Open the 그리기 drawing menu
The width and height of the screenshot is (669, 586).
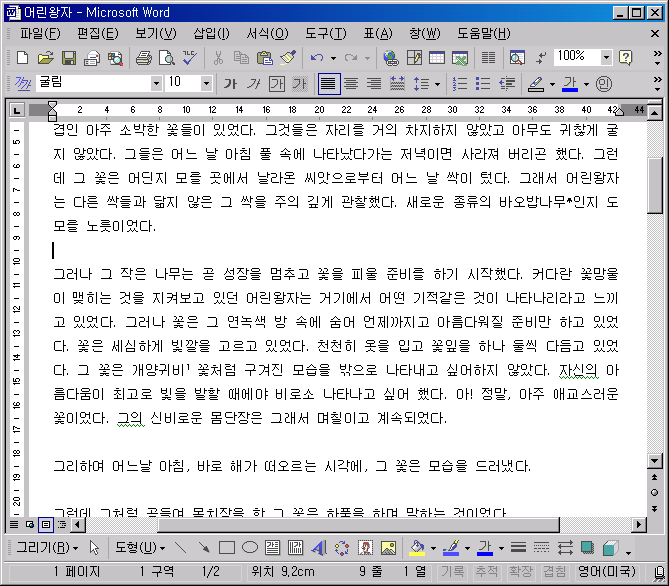[x=47, y=547]
